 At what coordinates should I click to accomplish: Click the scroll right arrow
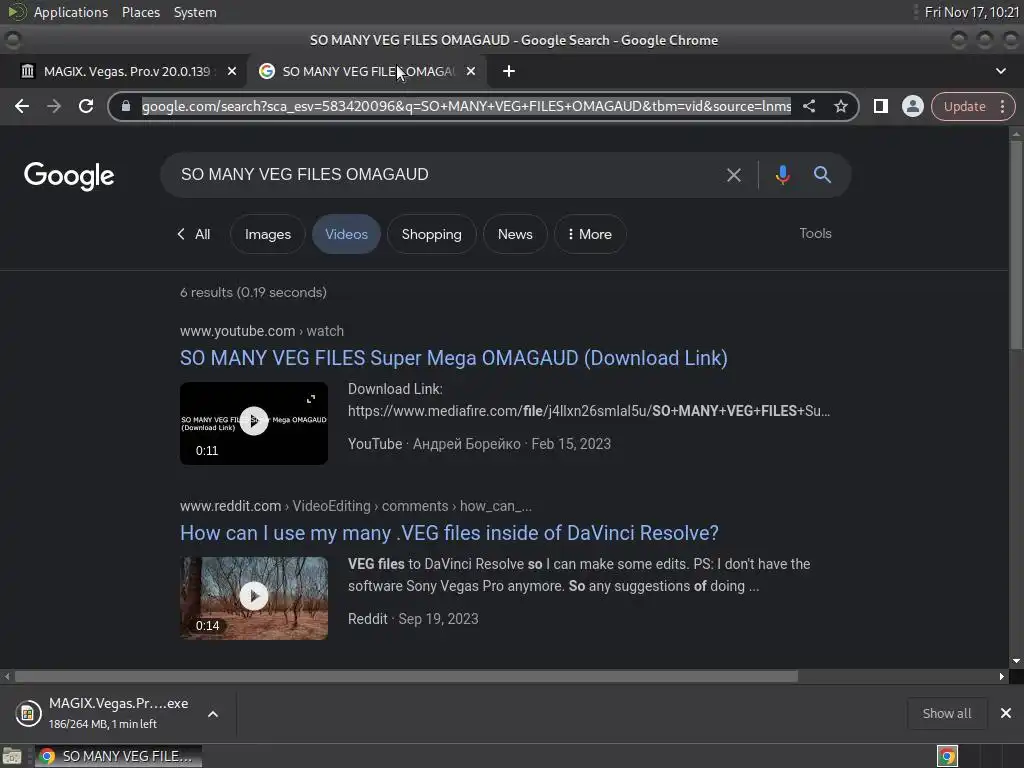coord(1002,677)
